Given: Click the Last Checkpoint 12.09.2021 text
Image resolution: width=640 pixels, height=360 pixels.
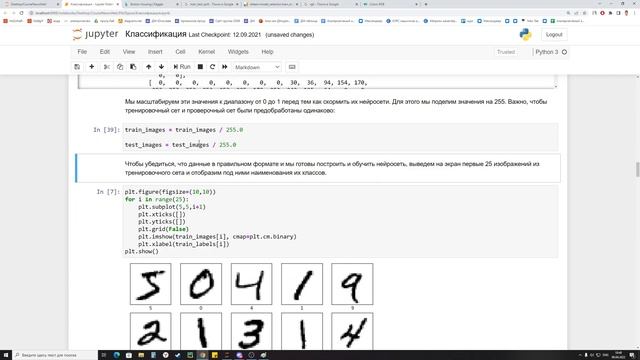Looking at the screenshot, I should pos(224,35).
